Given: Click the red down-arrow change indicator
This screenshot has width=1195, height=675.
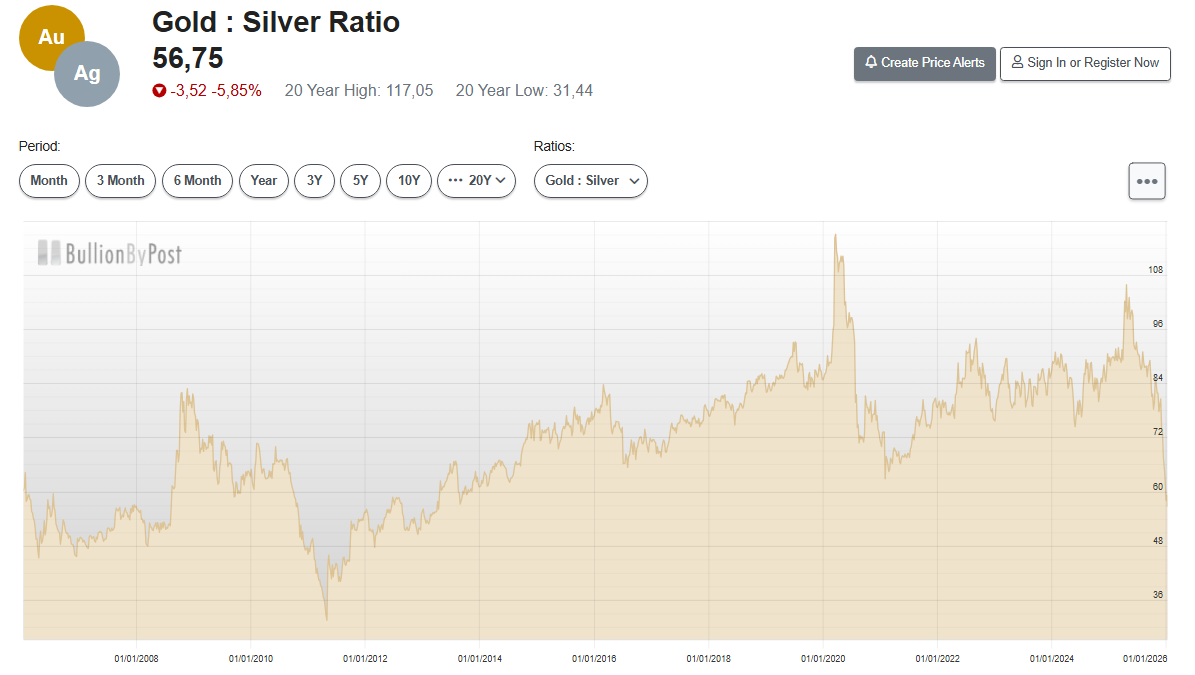Looking at the screenshot, I should coord(159,91).
